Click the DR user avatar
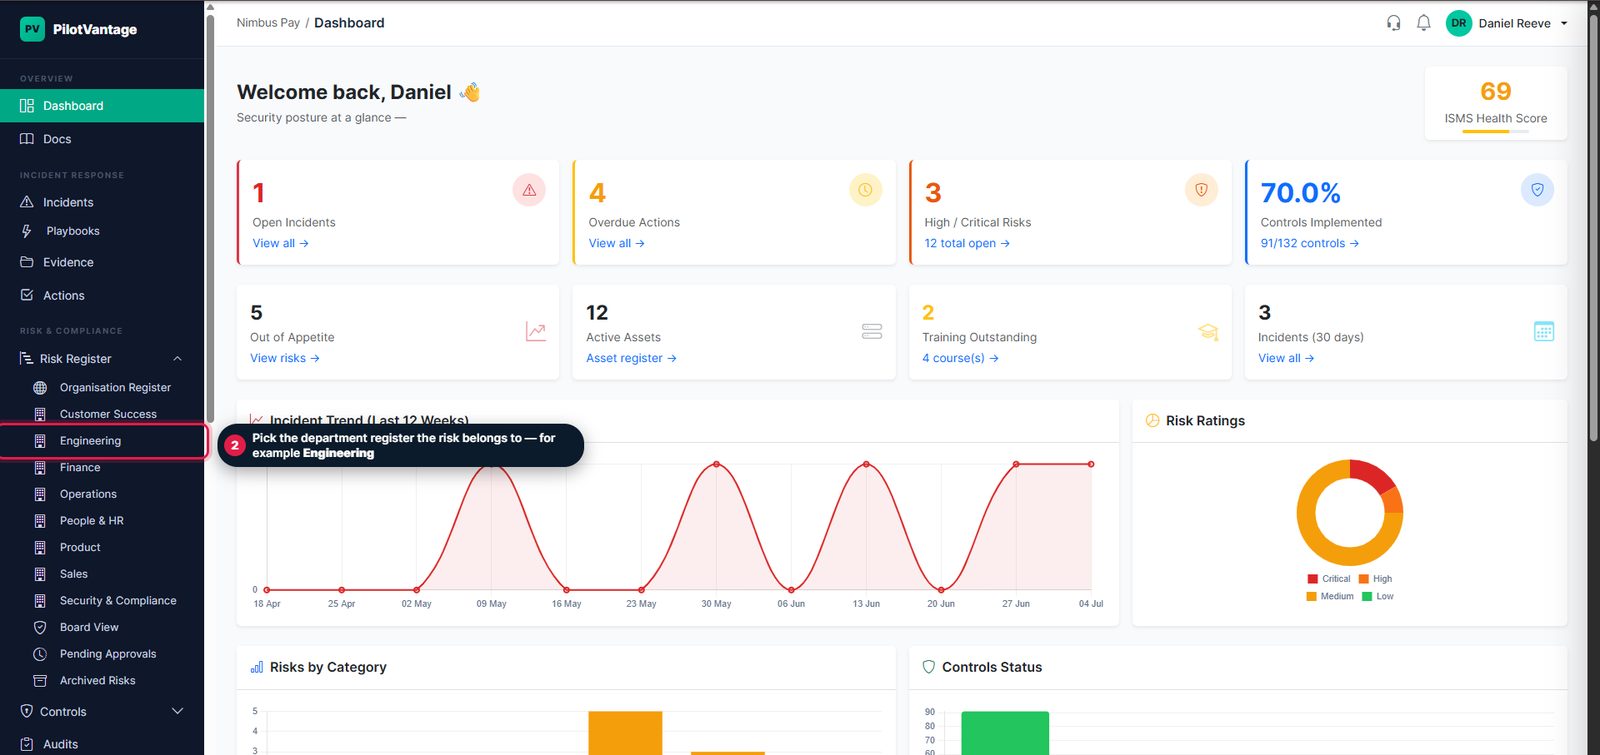The height and width of the screenshot is (755, 1600). (x=1459, y=23)
